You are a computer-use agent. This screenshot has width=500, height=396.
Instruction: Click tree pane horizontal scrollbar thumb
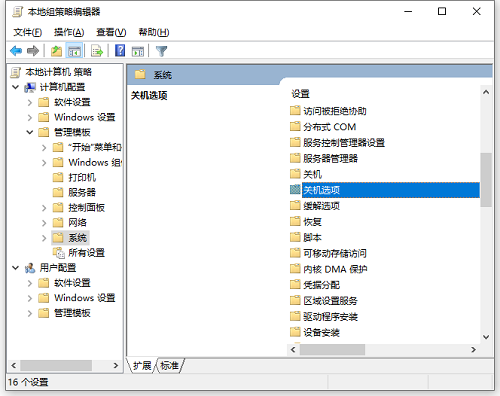click(56, 366)
